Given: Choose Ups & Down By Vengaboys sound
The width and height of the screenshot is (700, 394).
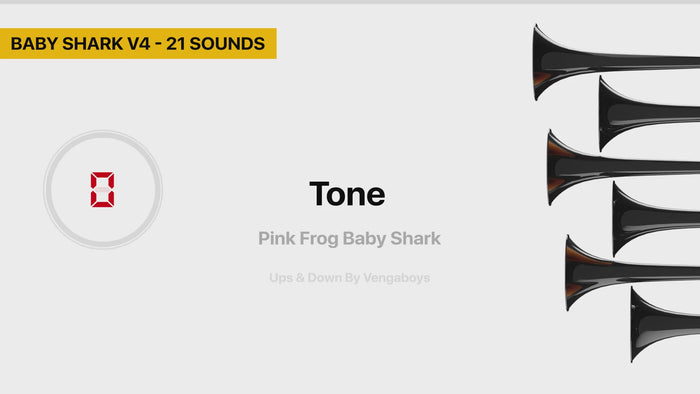Looking at the screenshot, I should coord(349,278).
